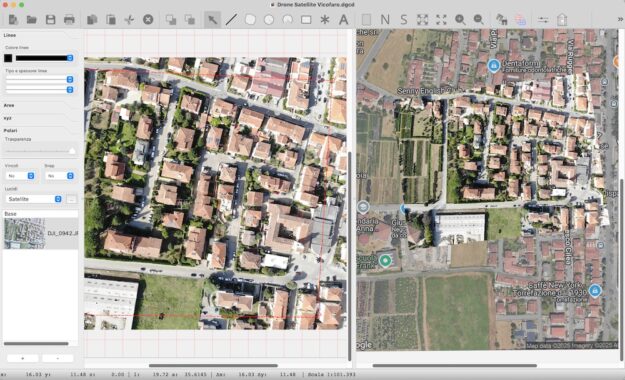This screenshot has width=625, height=380.
Task: Select the Line drawing tool
Action: click(231, 20)
